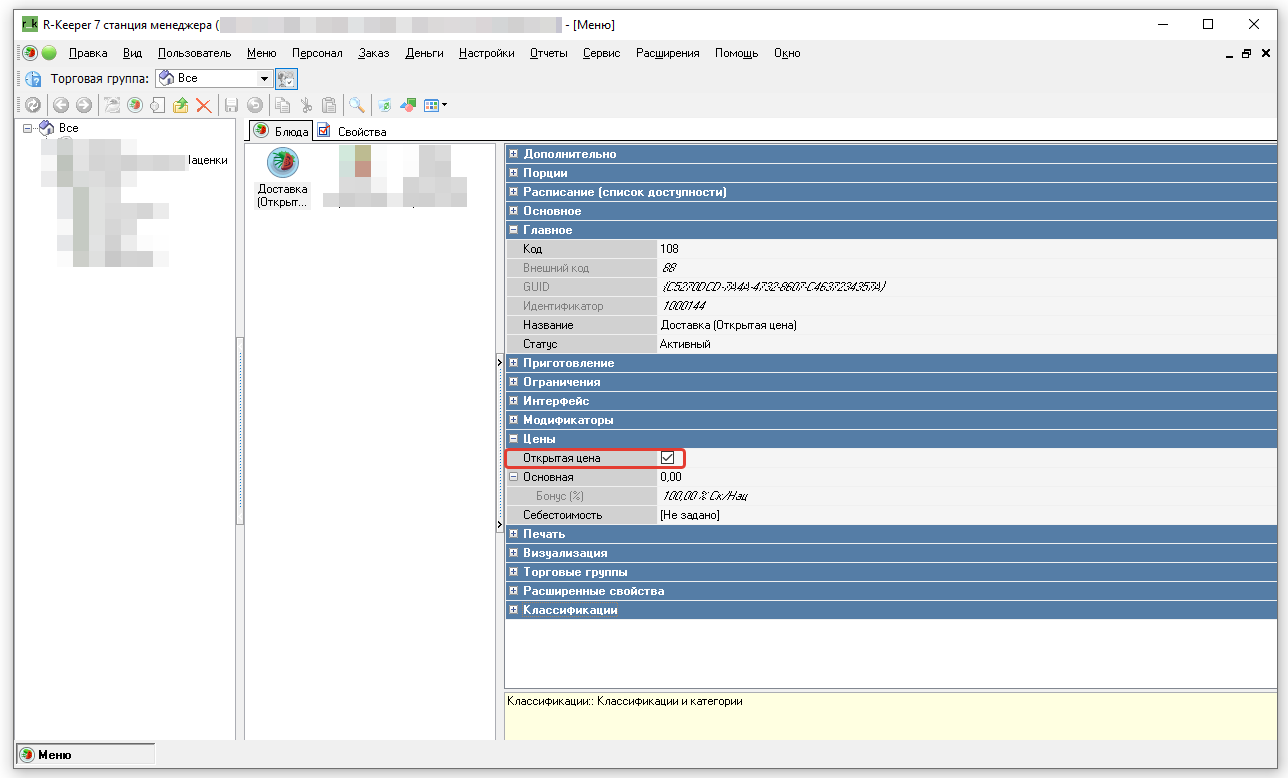
Task: Expand the Дополнительно section
Action: click(514, 154)
